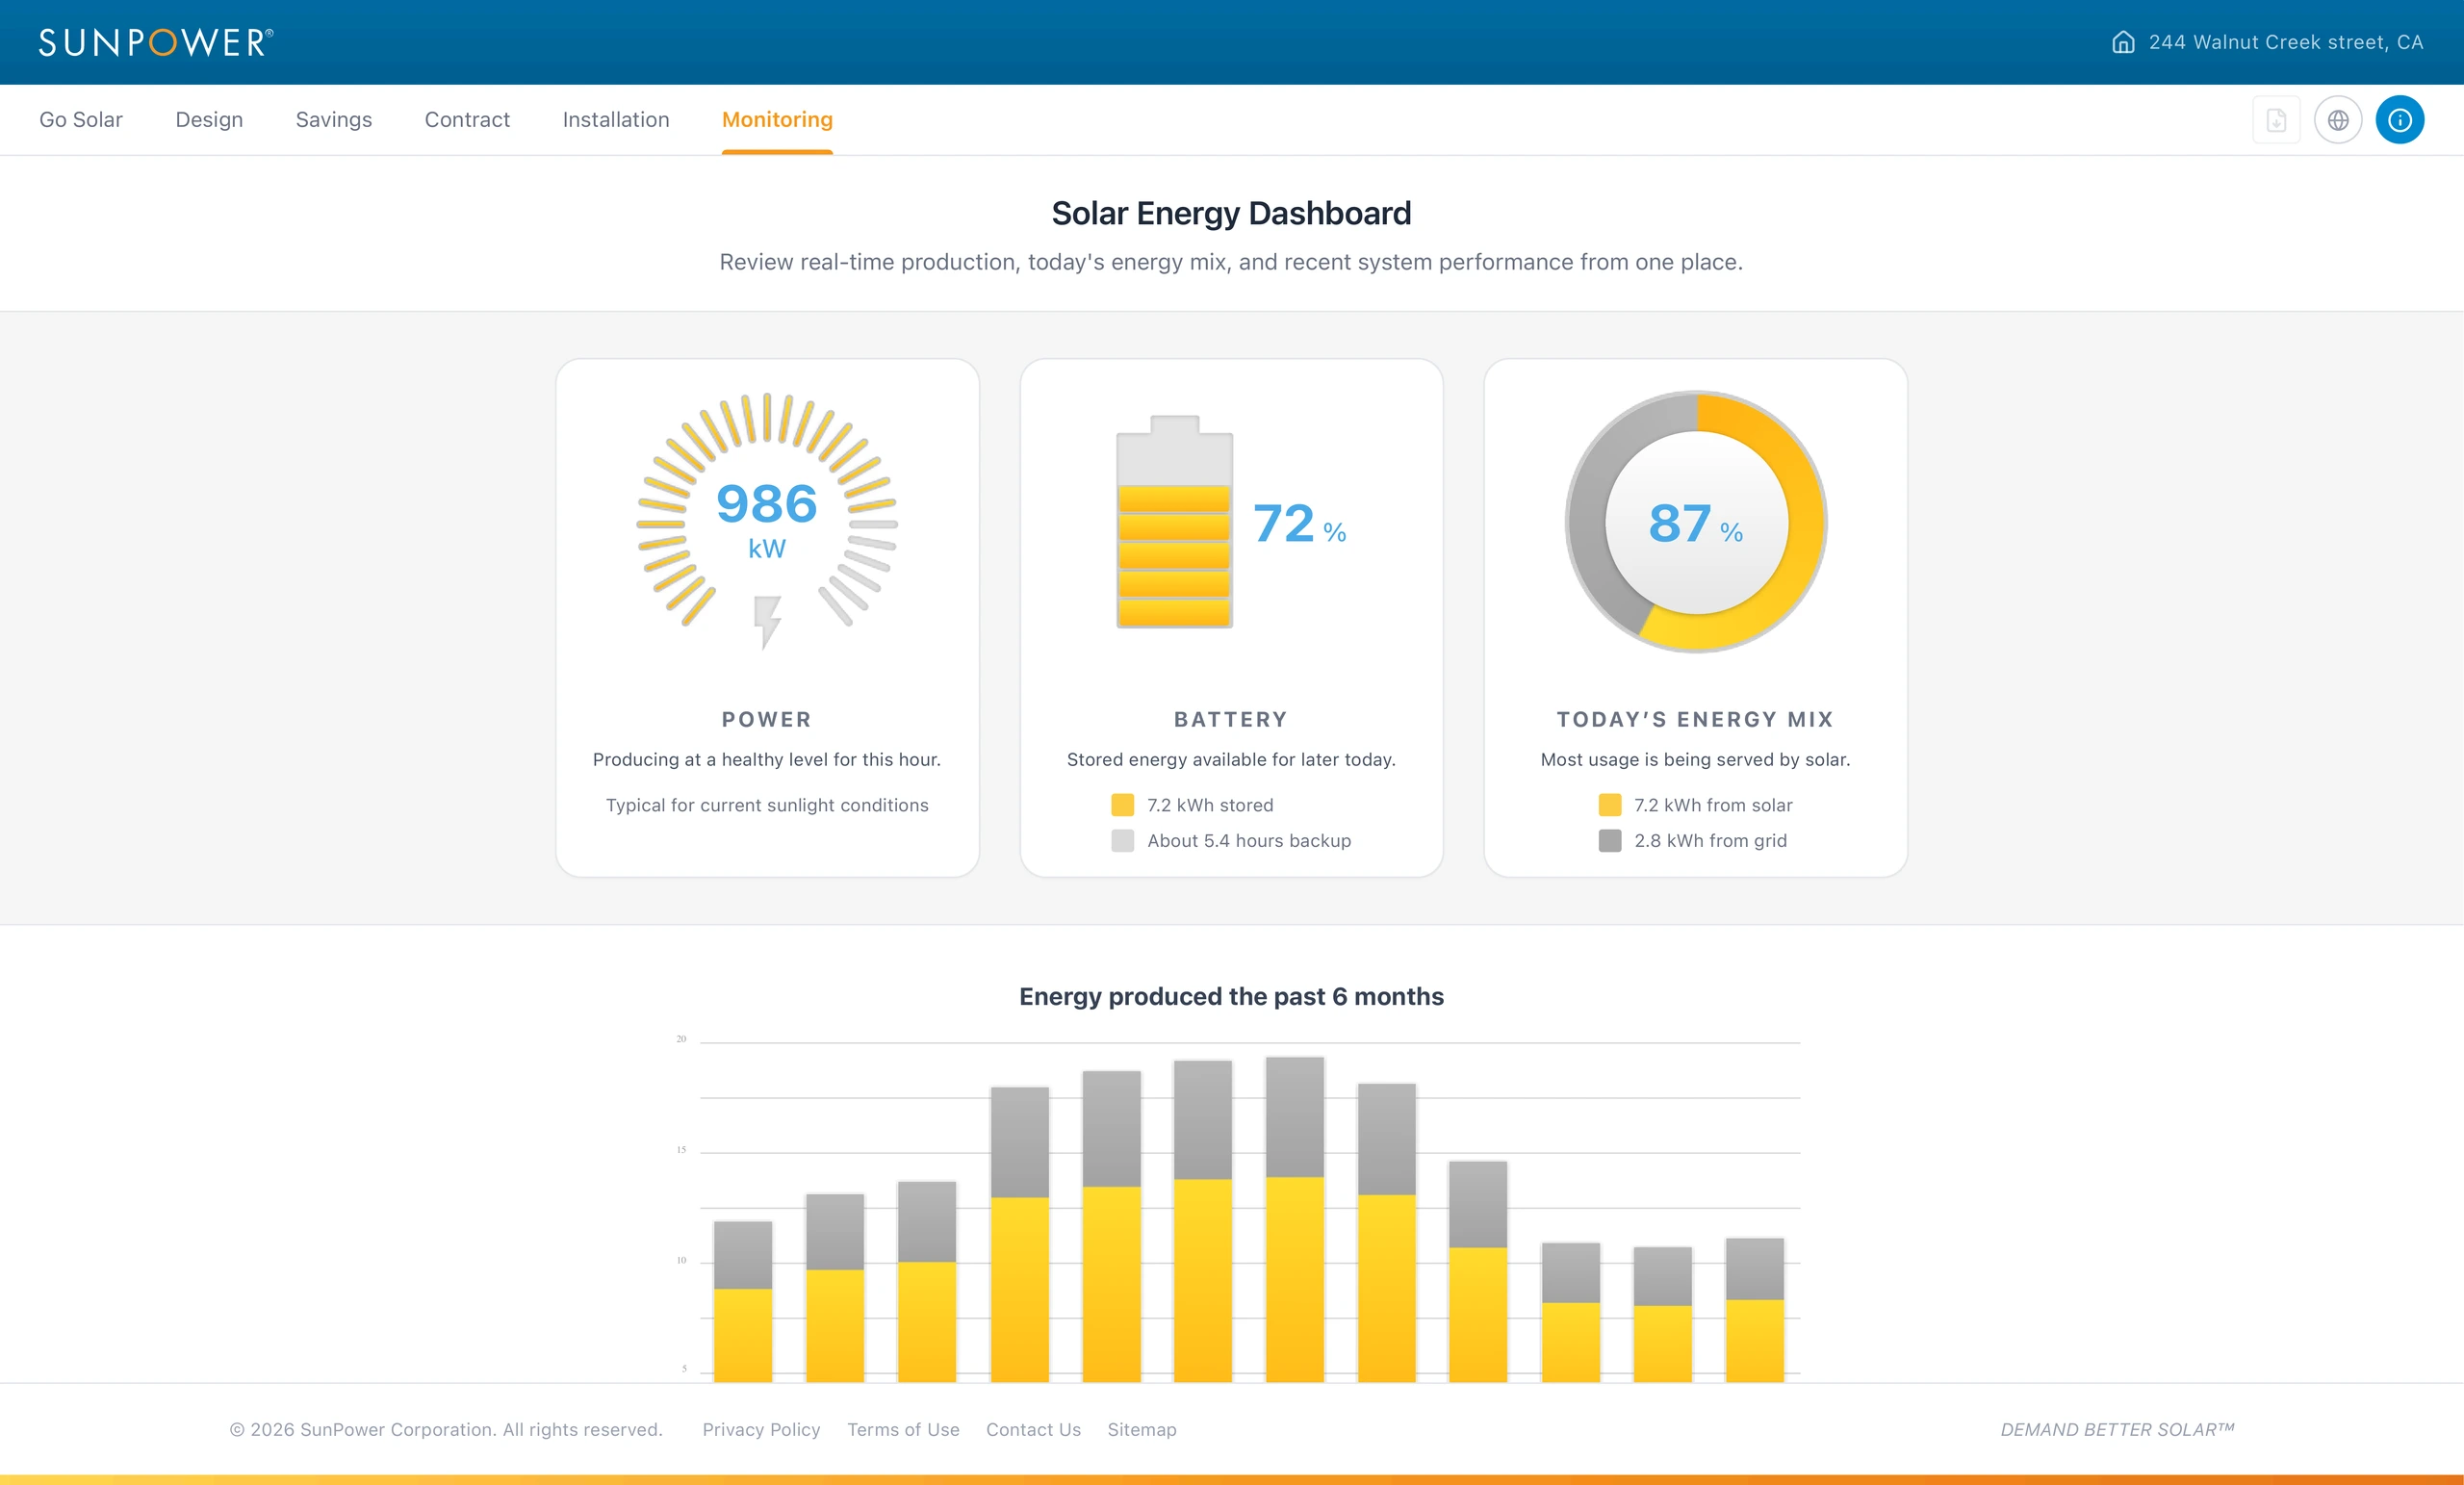Click the last bar of the energy chart
Screen dimensions: 2464x1485
(1755, 1310)
